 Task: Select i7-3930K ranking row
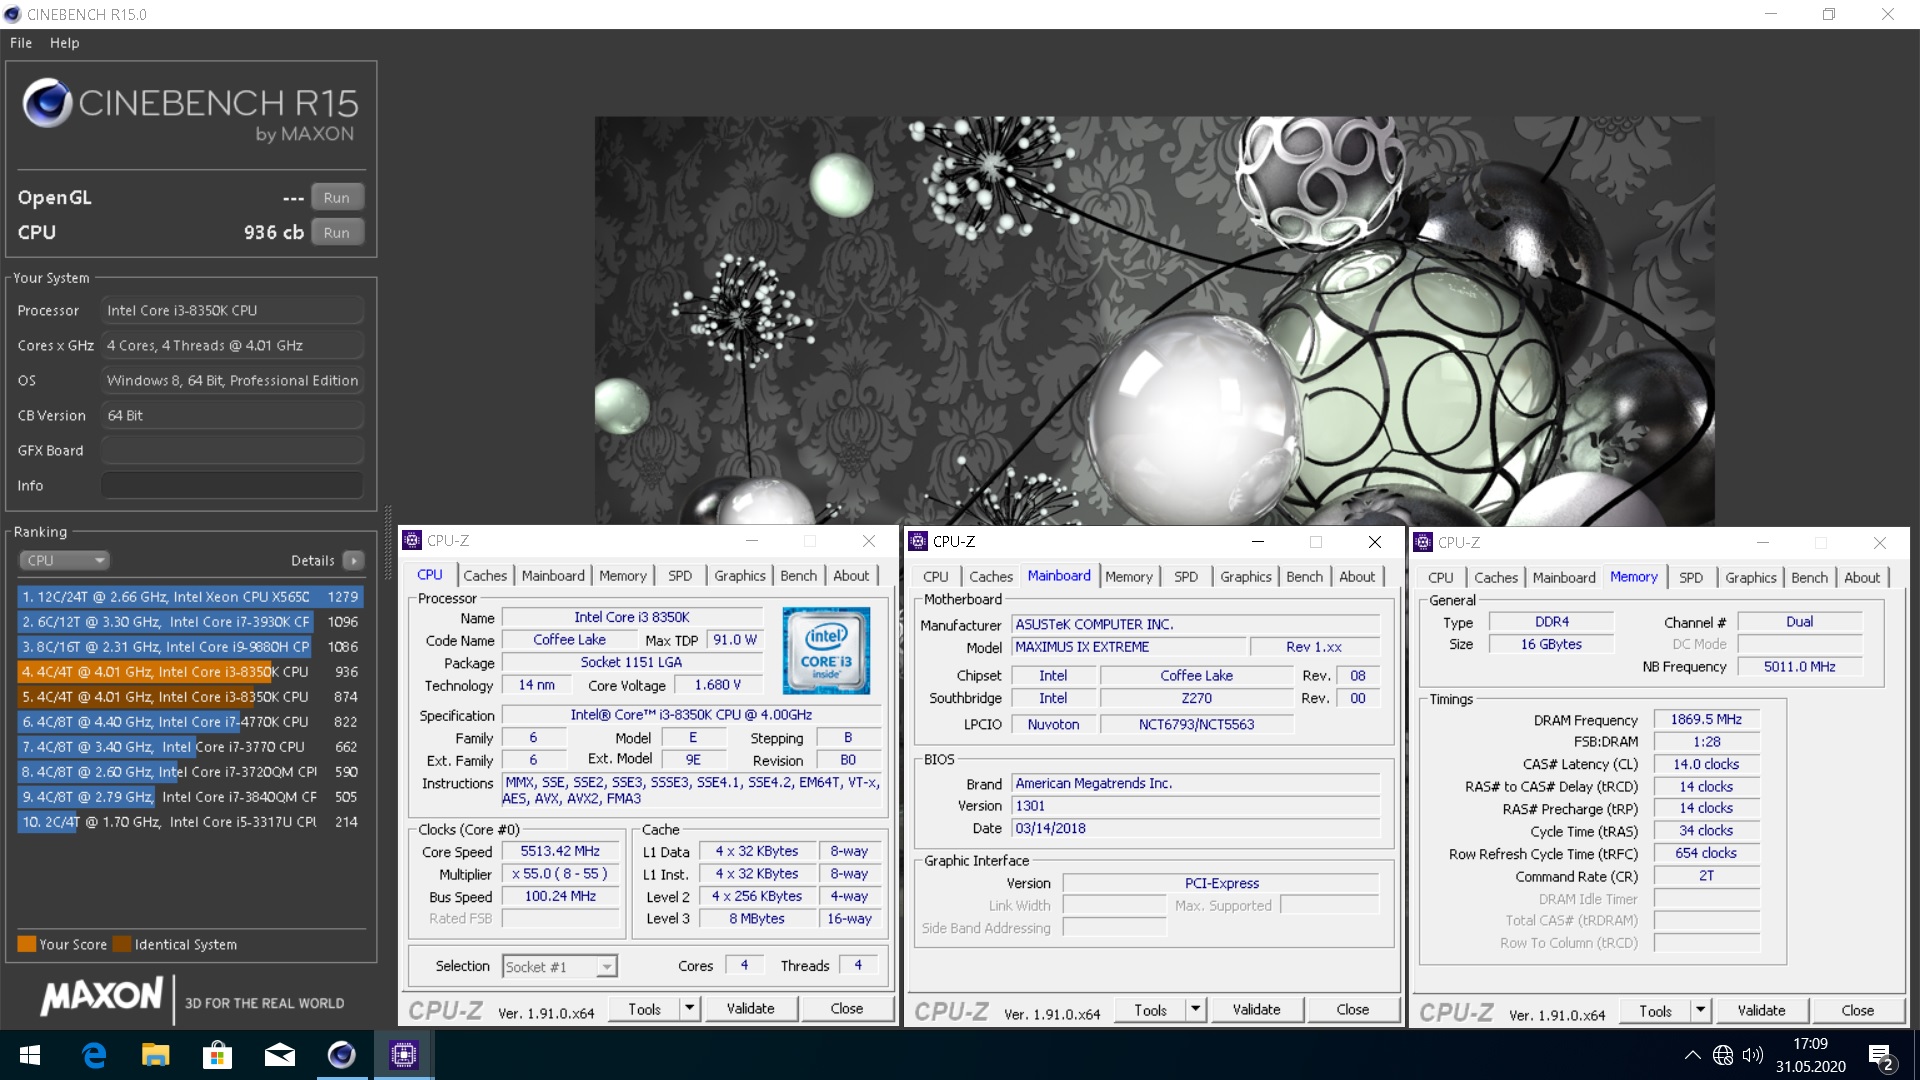click(x=190, y=622)
